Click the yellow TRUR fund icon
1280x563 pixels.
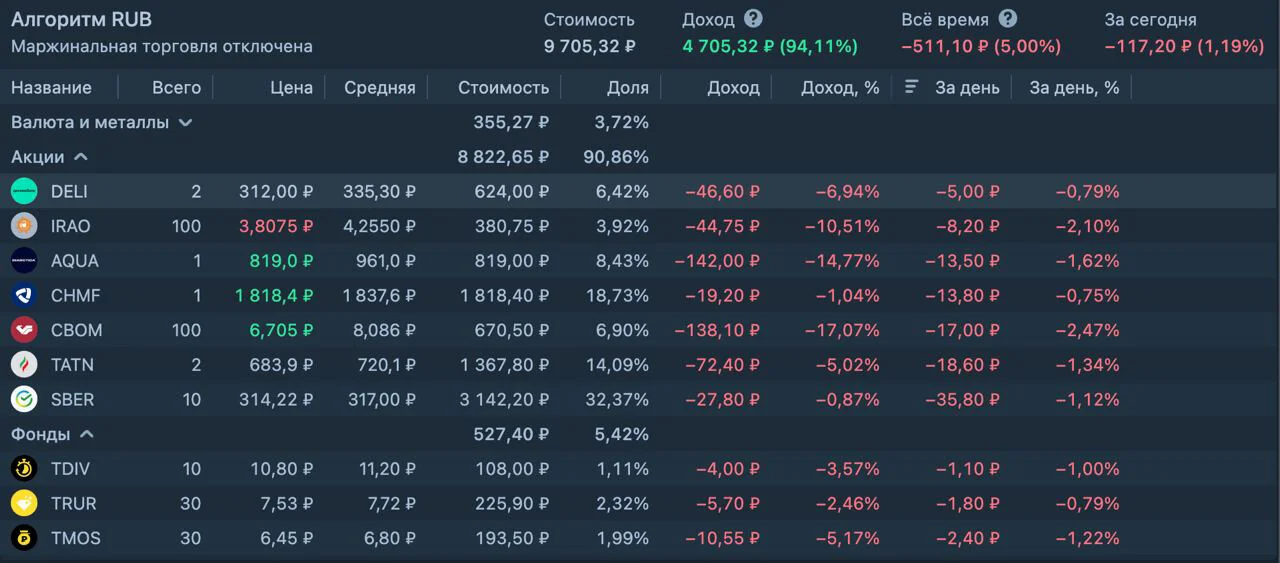click(24, 504)
